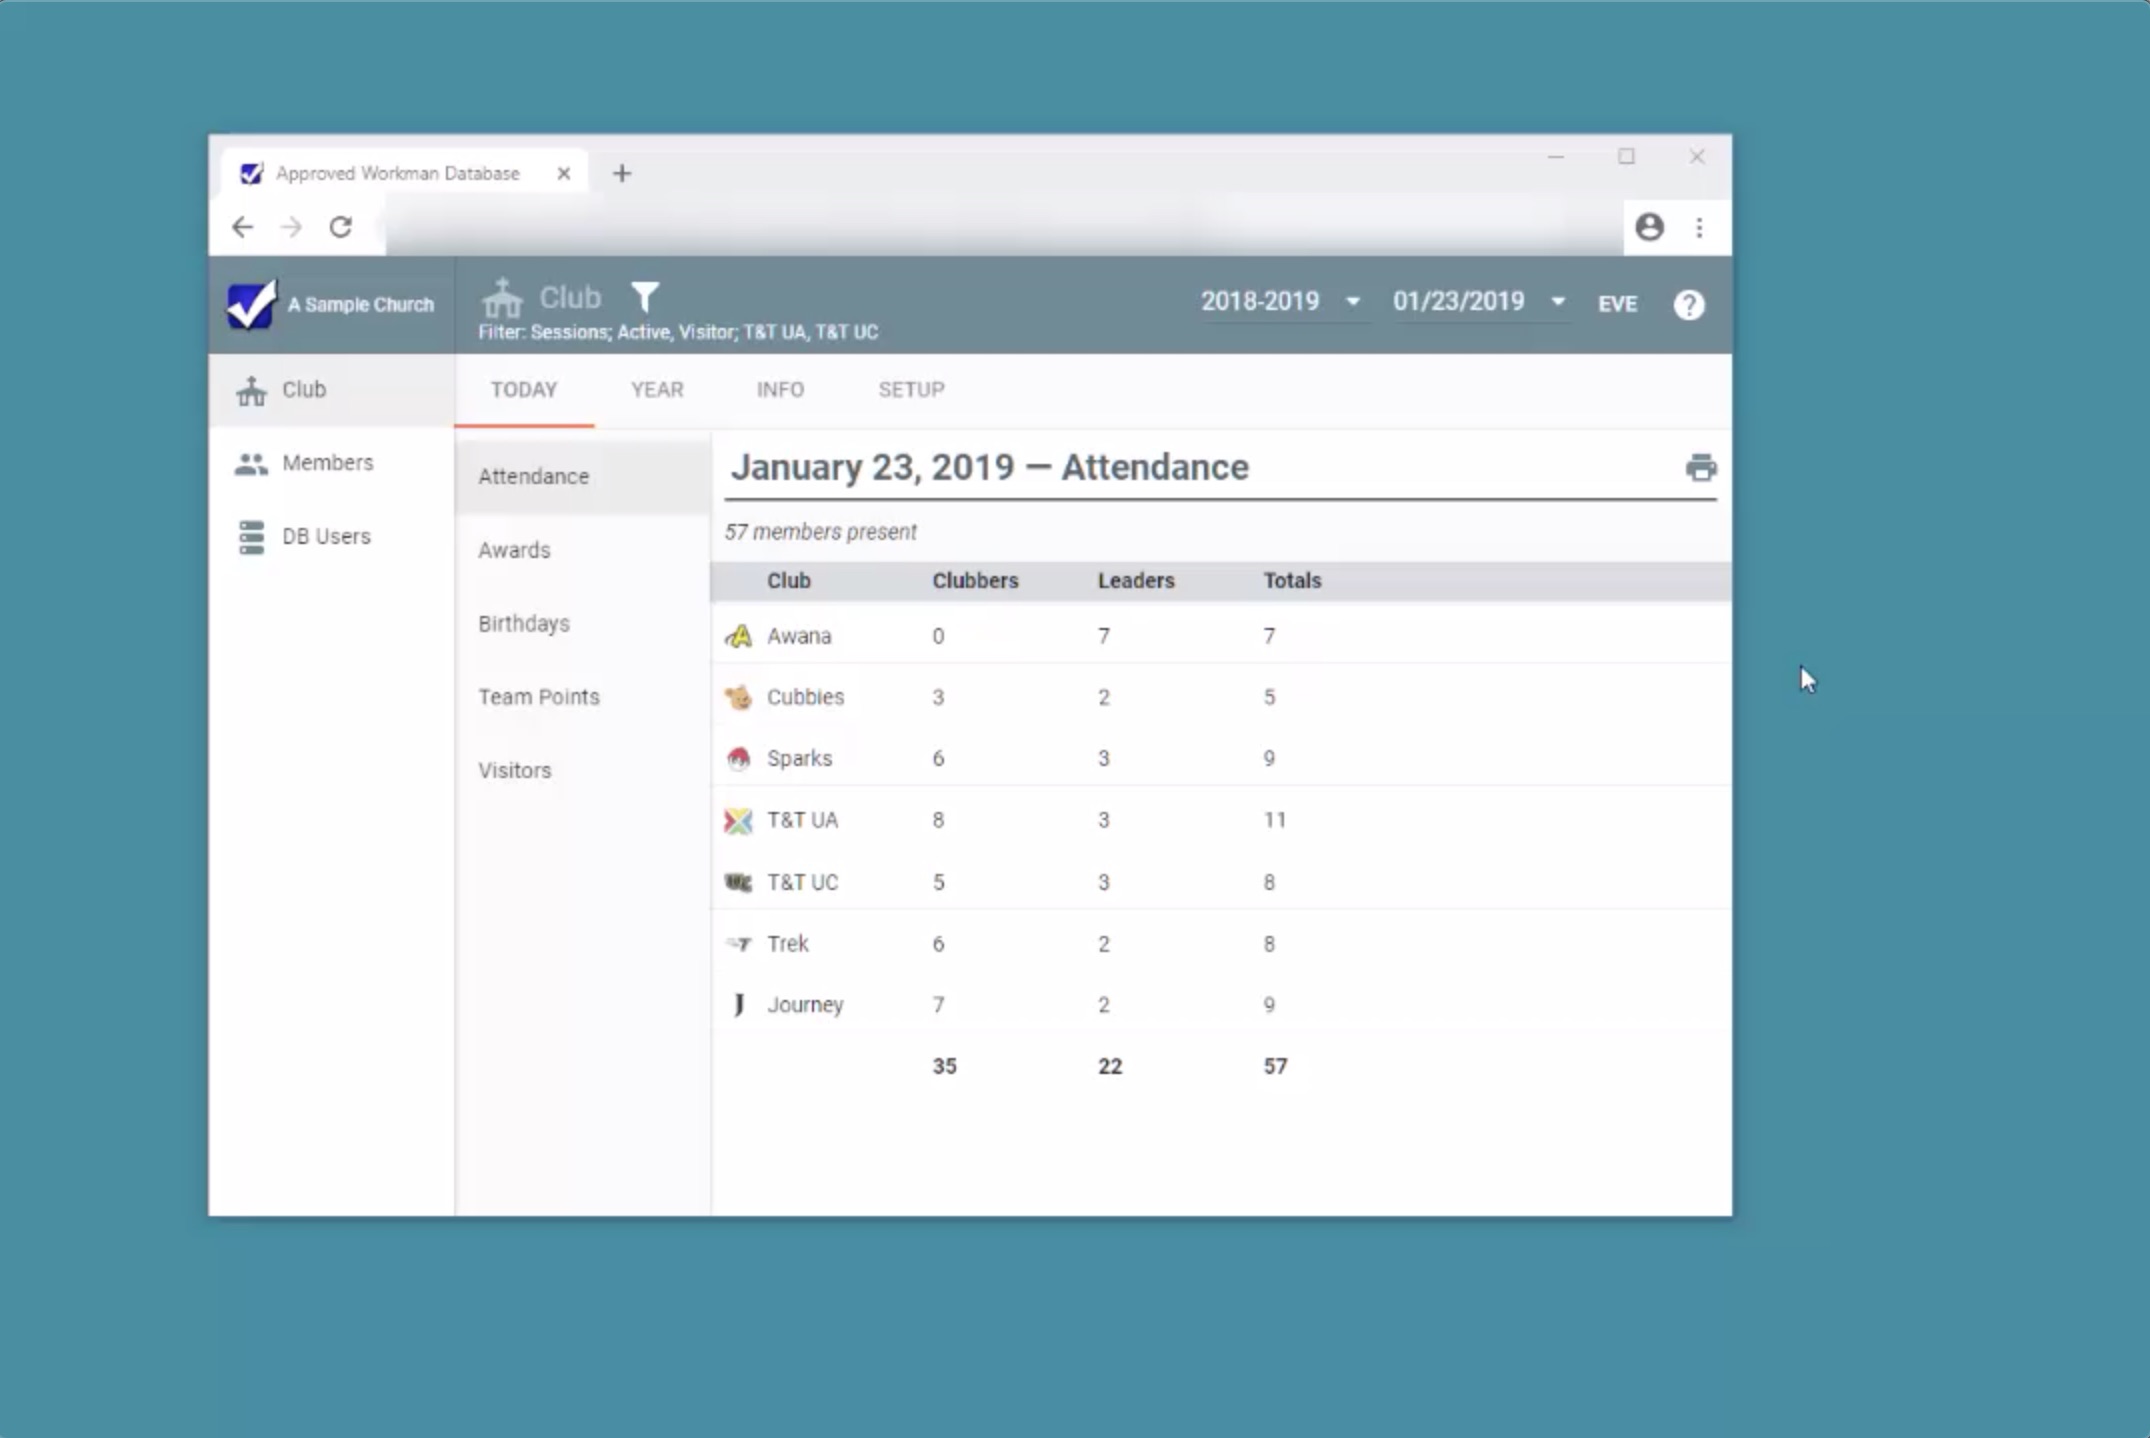The height and width of the screenshot is (1438, 2150).
Task: Open browser three-dot menu
Action: [x=1699, y=227]
